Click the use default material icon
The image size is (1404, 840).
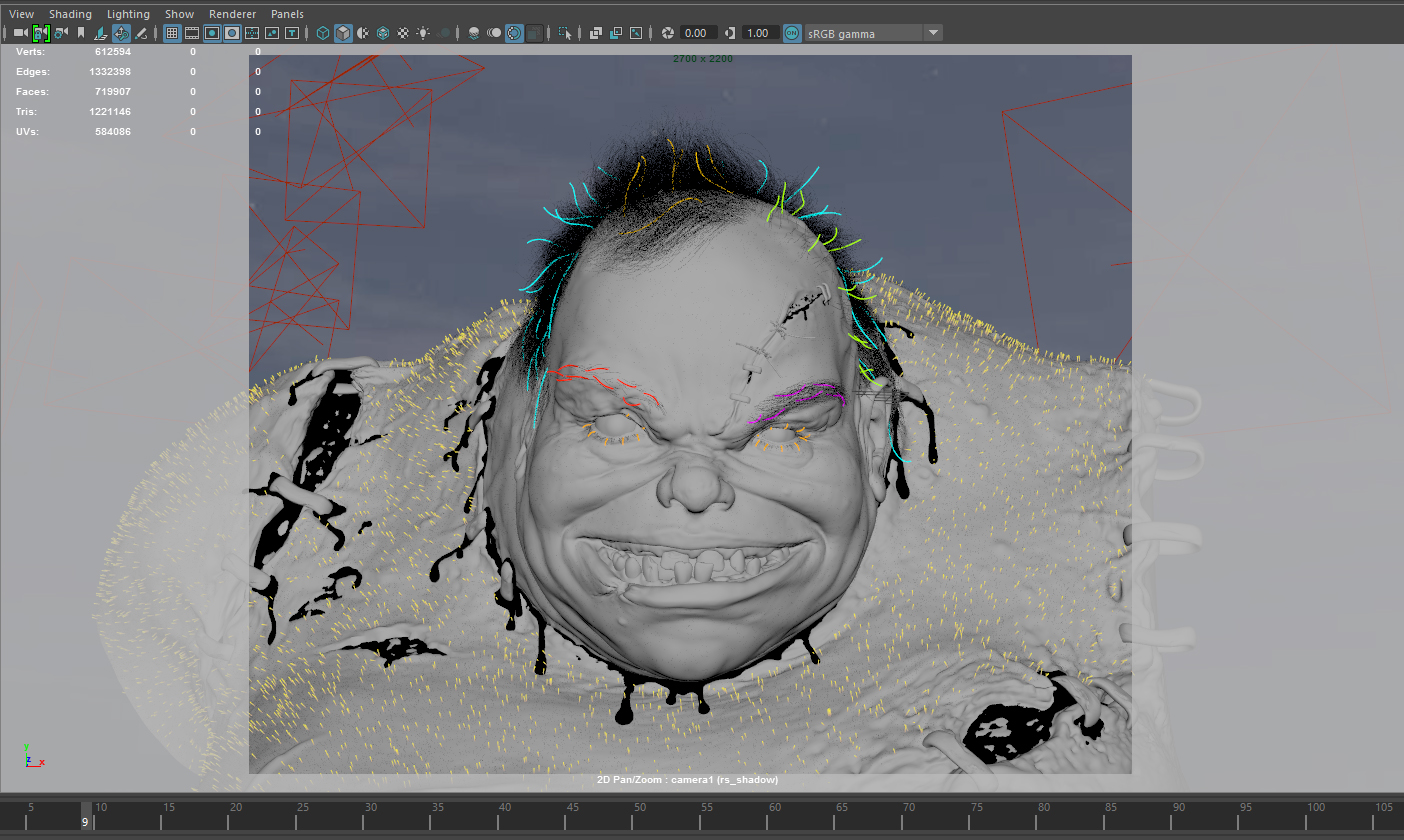click(363, 33)
